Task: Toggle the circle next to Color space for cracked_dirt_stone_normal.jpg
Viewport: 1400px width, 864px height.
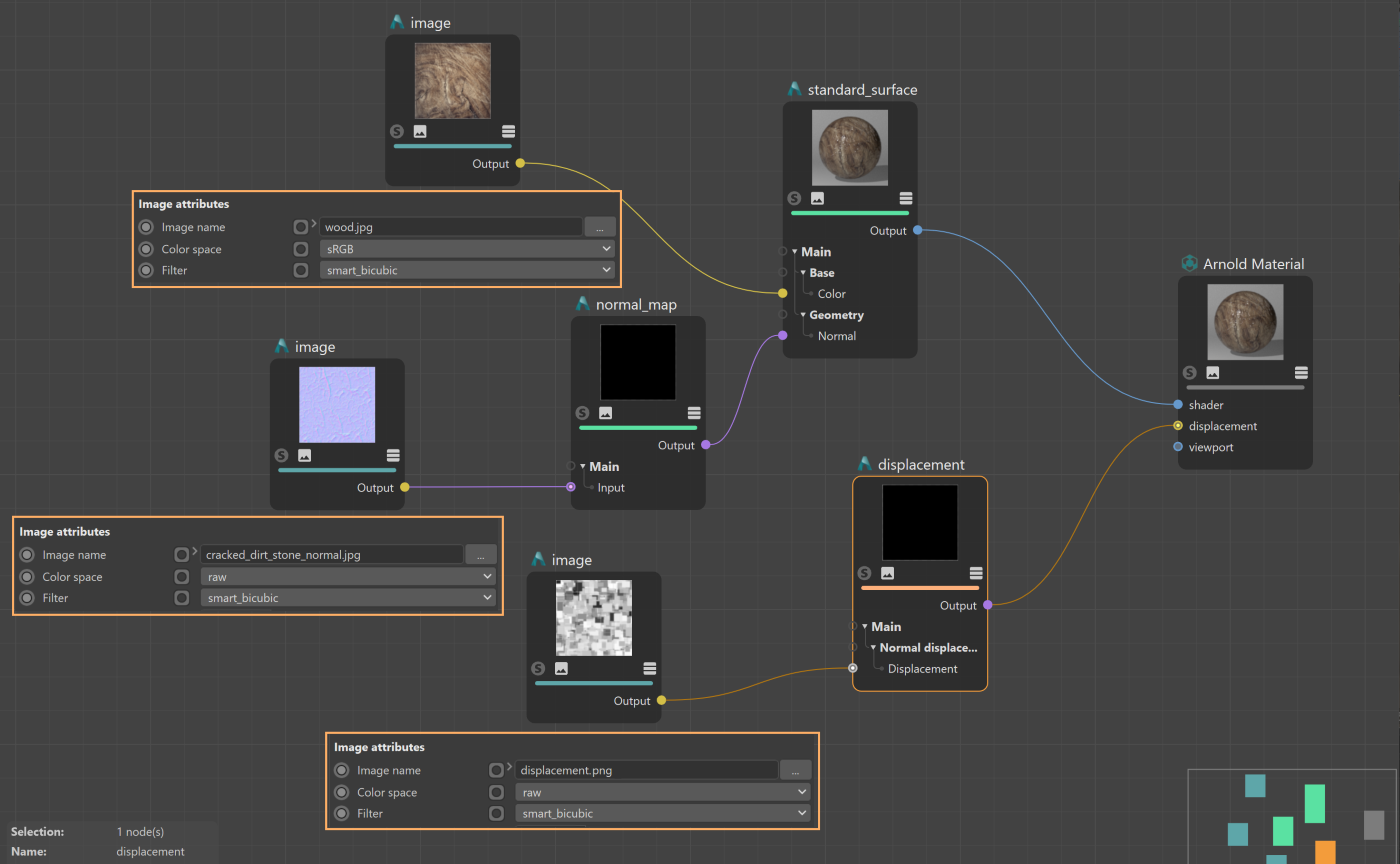Action: pos(182,576)
